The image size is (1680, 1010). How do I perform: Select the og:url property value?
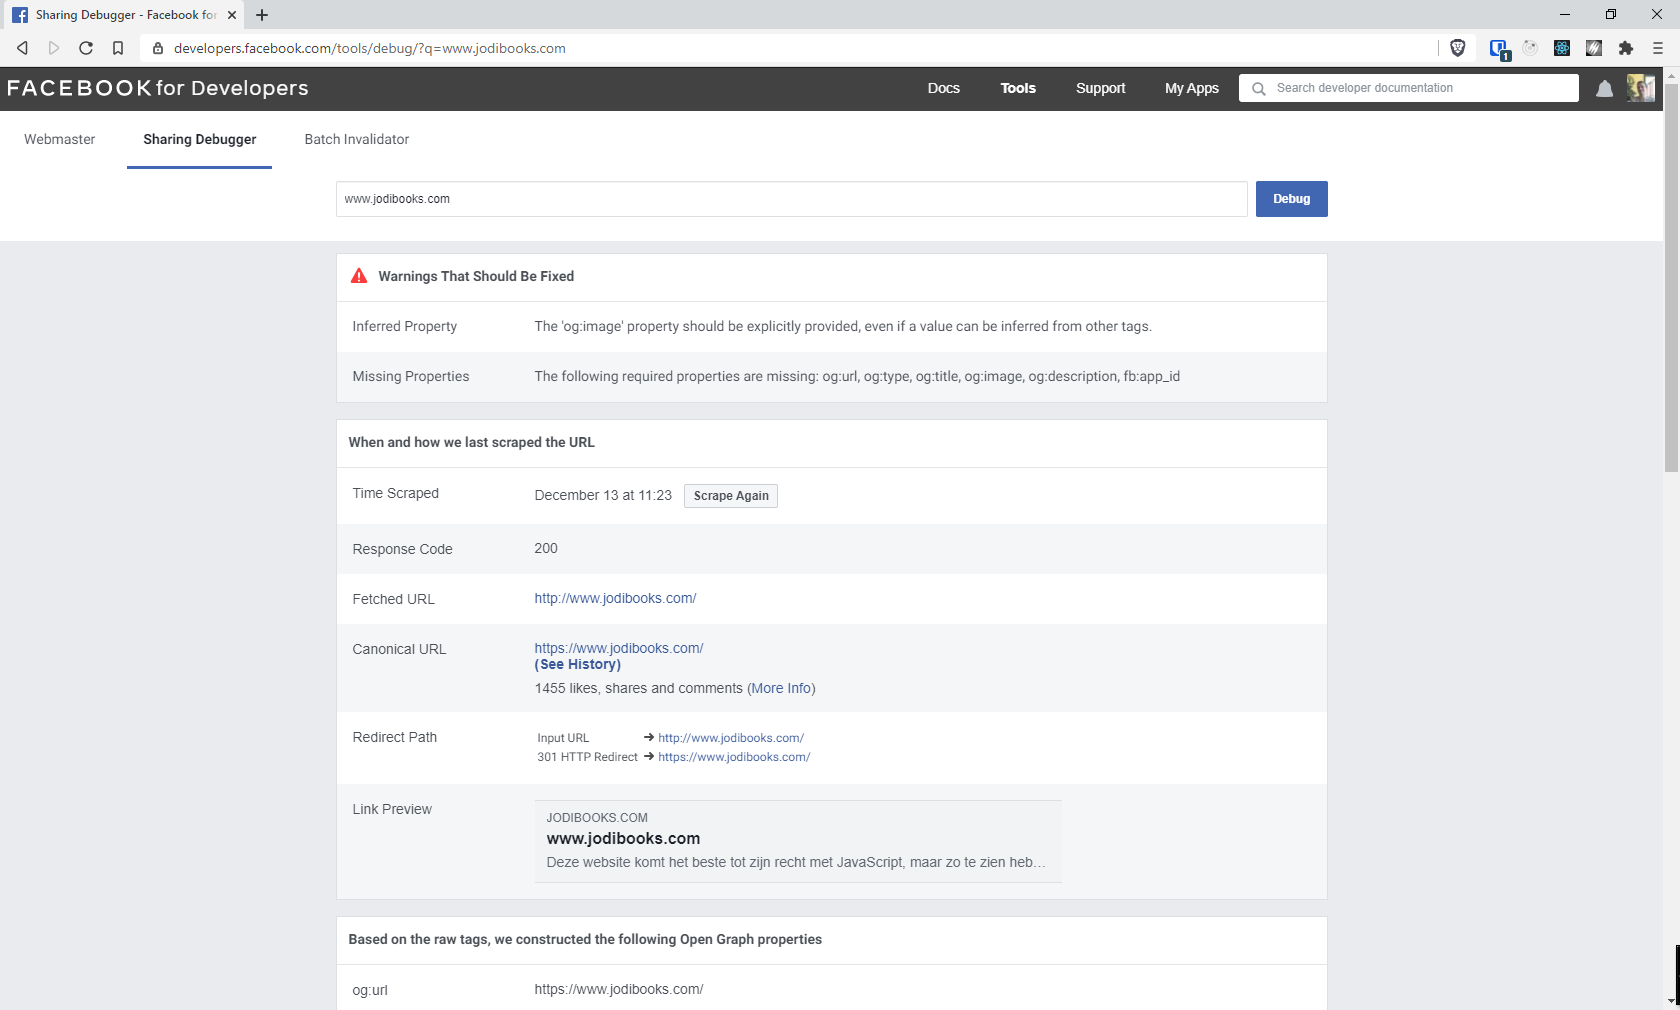619,989
